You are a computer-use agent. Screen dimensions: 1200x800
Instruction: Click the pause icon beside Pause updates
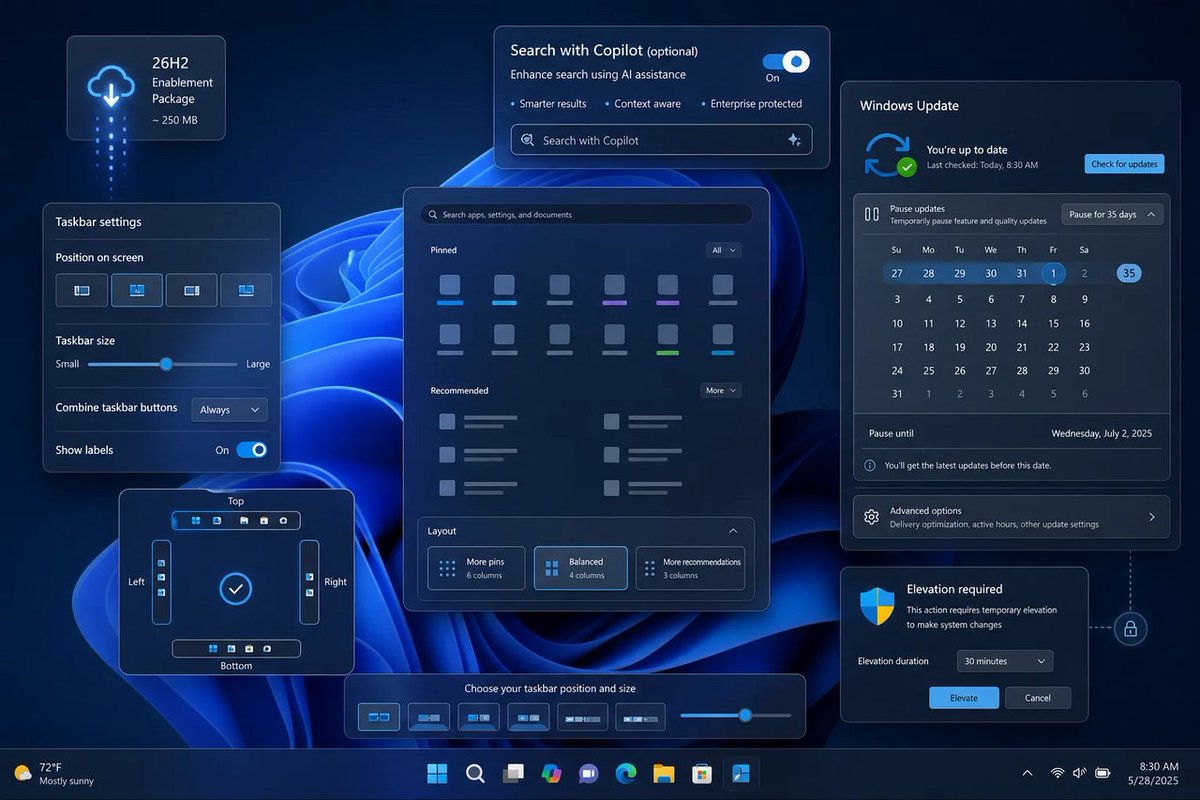[x=872, y=214]
